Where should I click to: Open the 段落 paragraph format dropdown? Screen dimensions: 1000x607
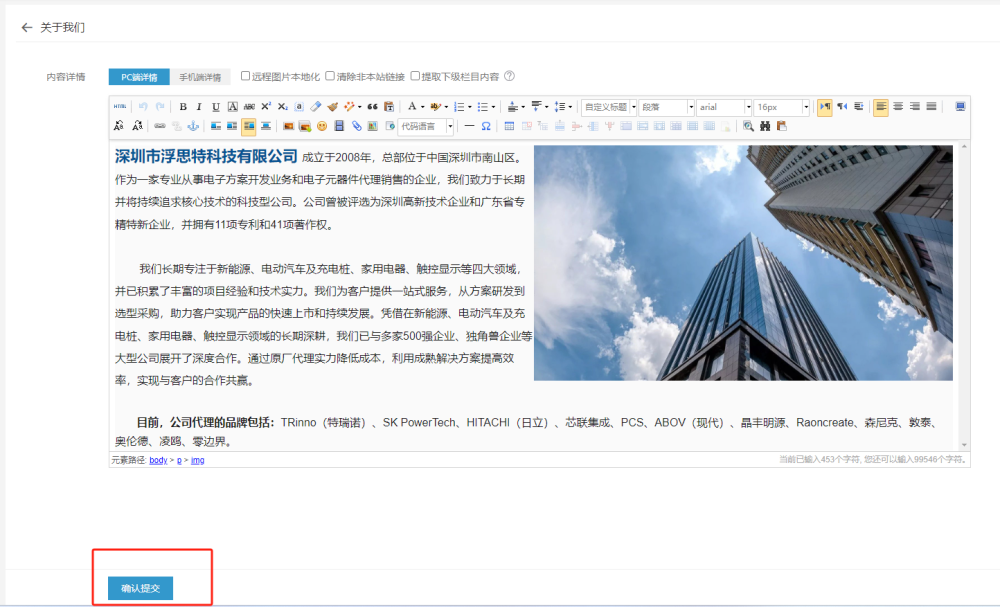click(x=666, y=107)
